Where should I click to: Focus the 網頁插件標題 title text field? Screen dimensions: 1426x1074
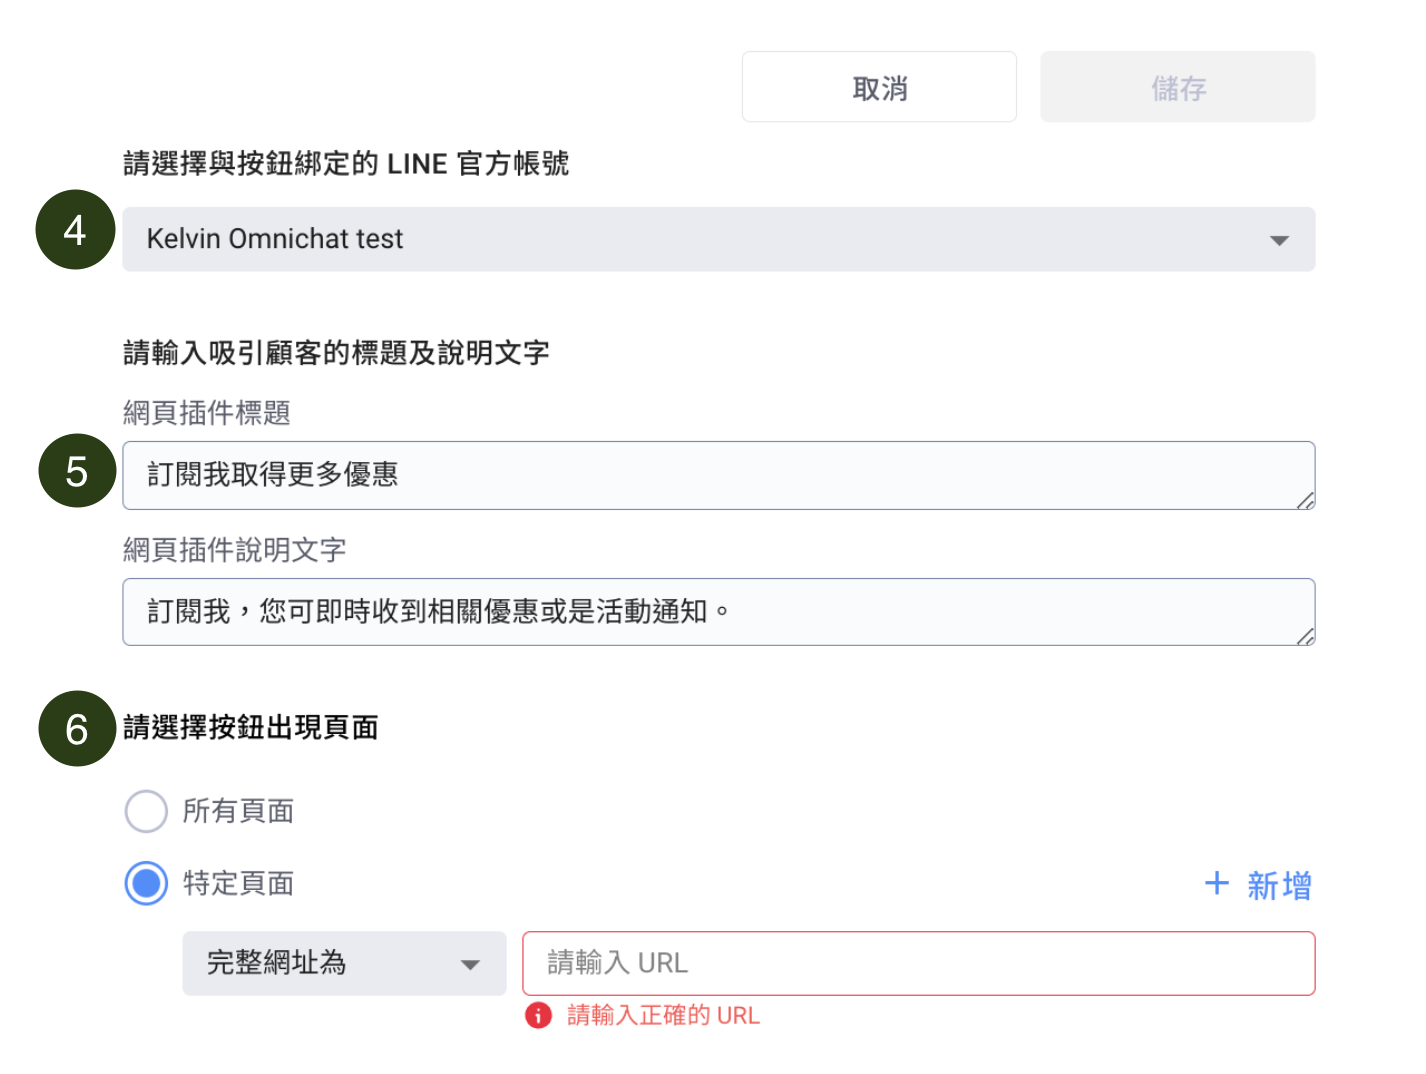[x=700, y=475]
